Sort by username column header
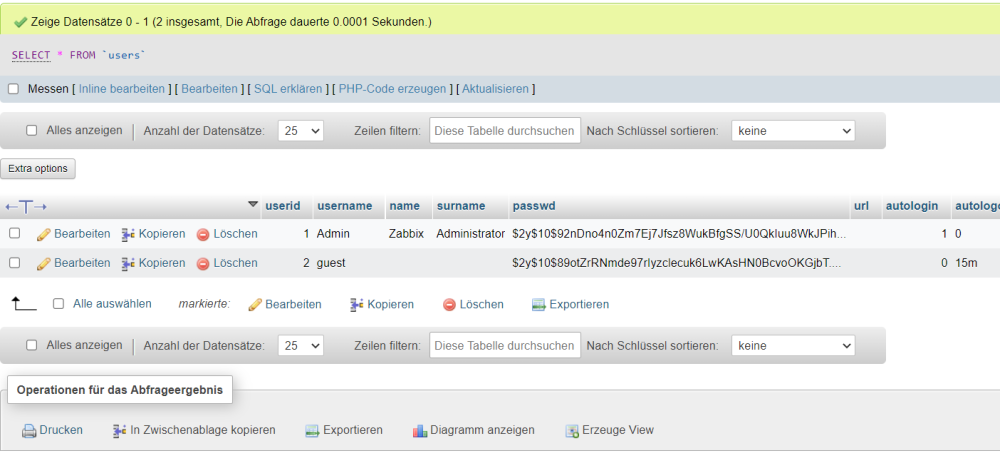Viewport: 1000px width, 461px height. coord(344,206)
